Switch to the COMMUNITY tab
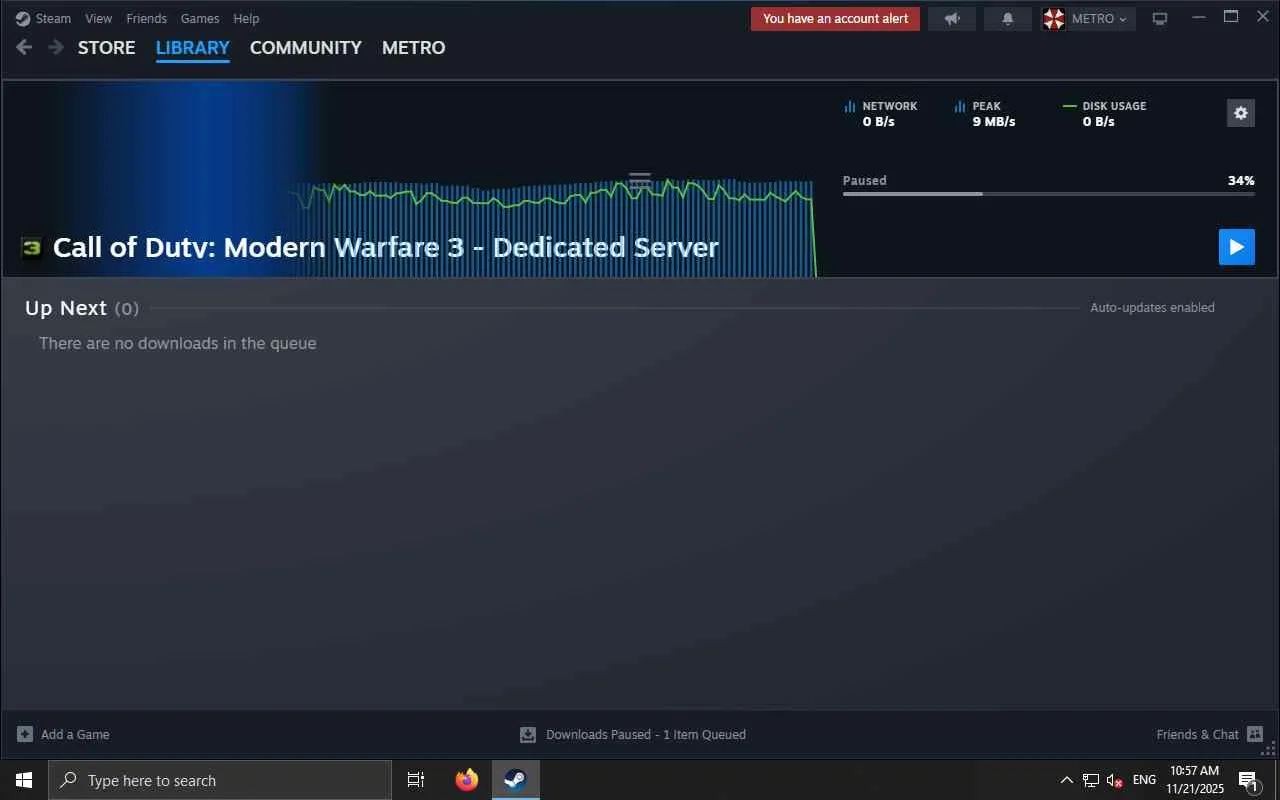The height and width of the screenshot is (800, 1280). [x=306, y=48]
